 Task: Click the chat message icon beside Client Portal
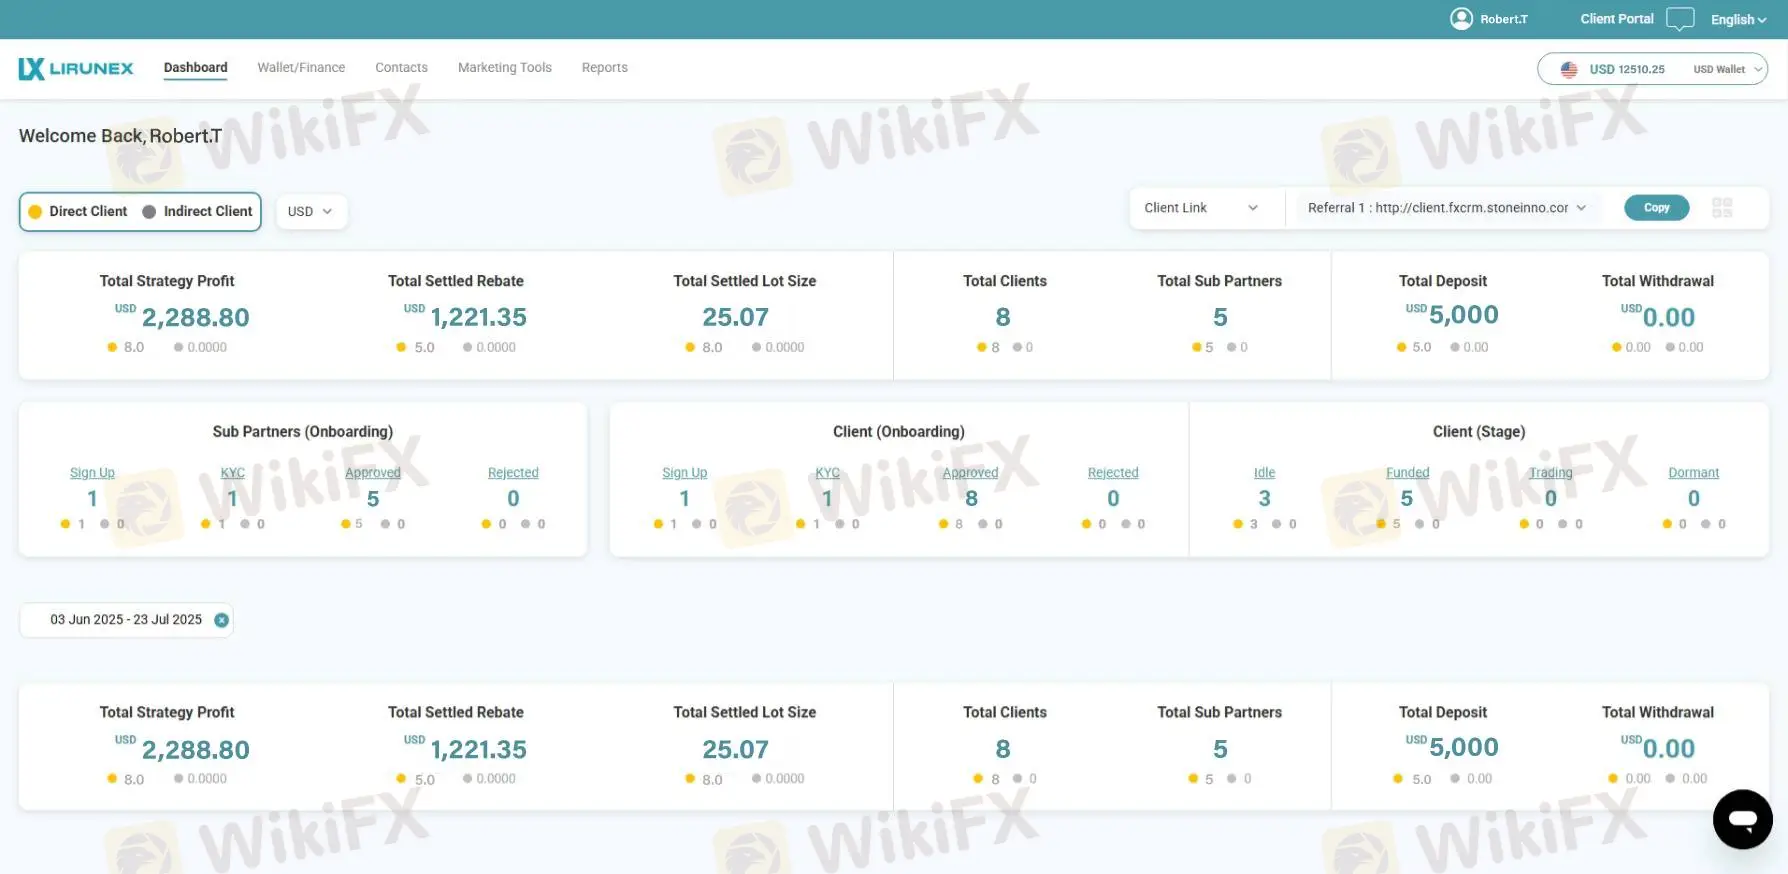(1680, 19)
